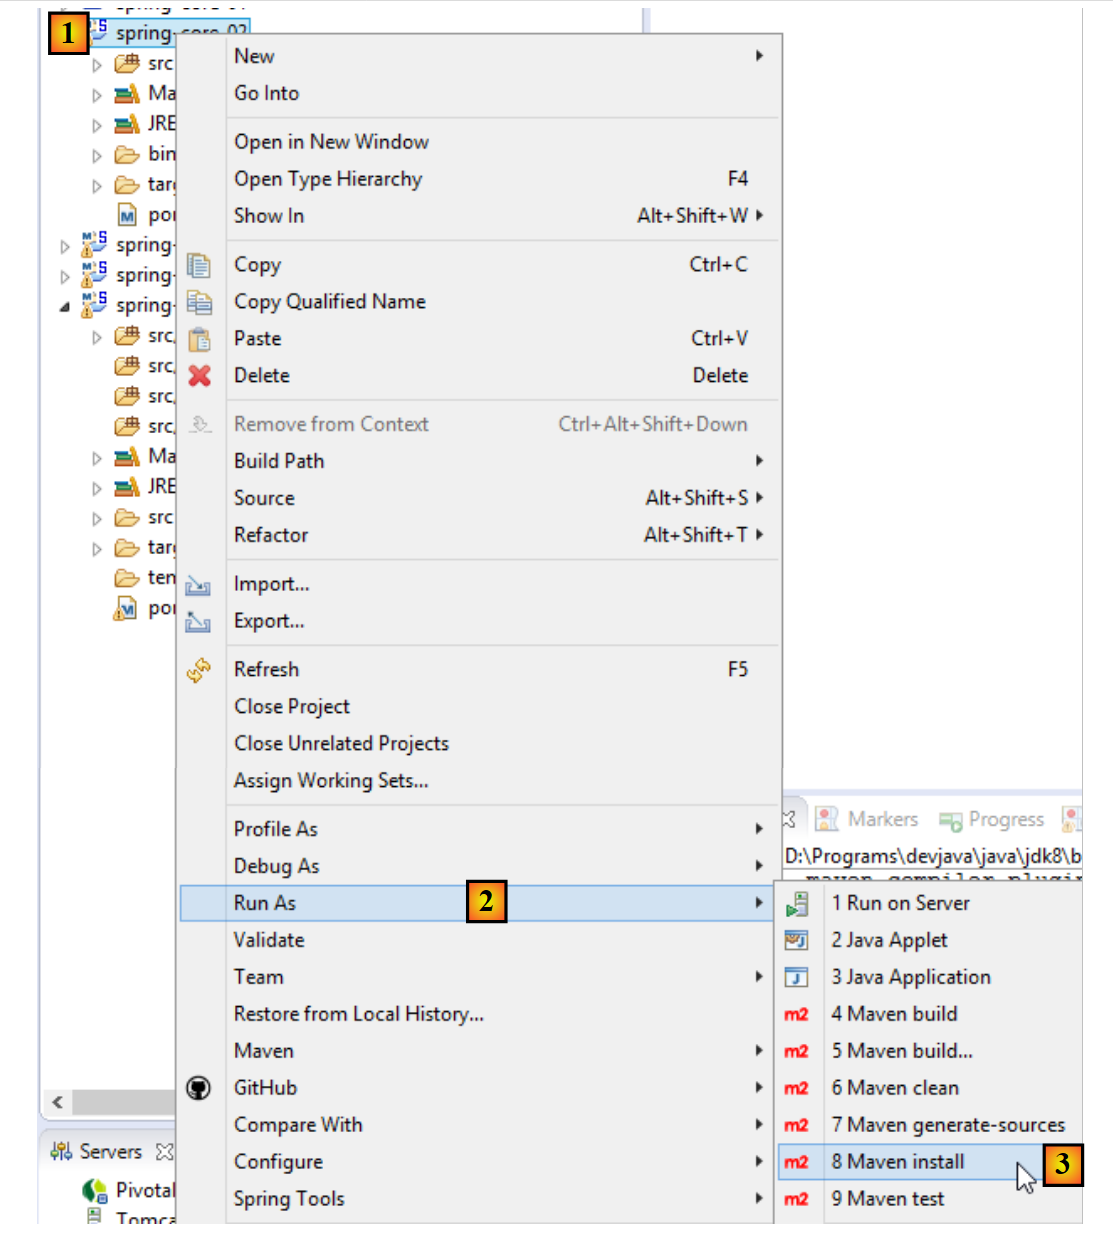Click the Copy icon in context menu
The width and height of the screenshot is (1113, 1253).
coord(199,265)
